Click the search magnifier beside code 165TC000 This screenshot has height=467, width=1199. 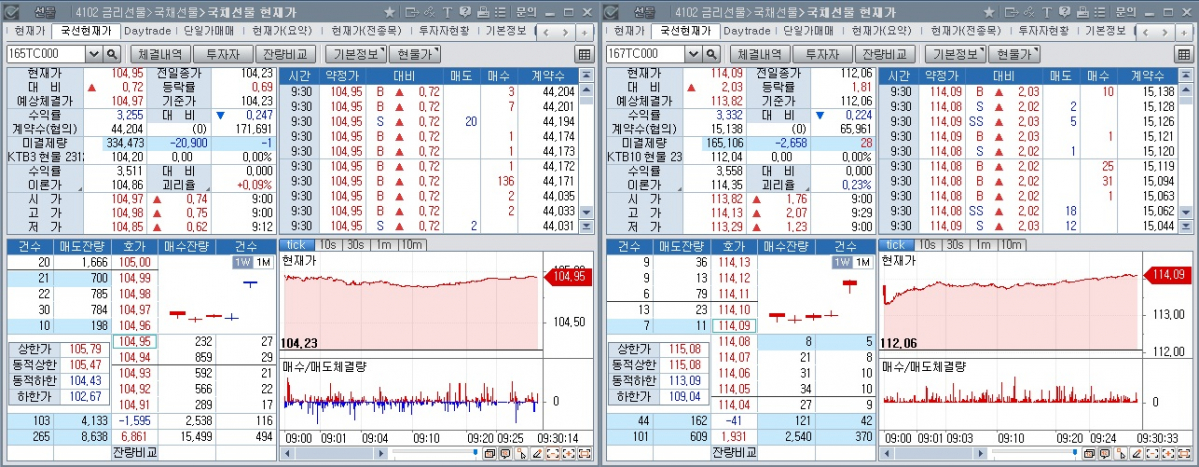(x=112, y=54)
